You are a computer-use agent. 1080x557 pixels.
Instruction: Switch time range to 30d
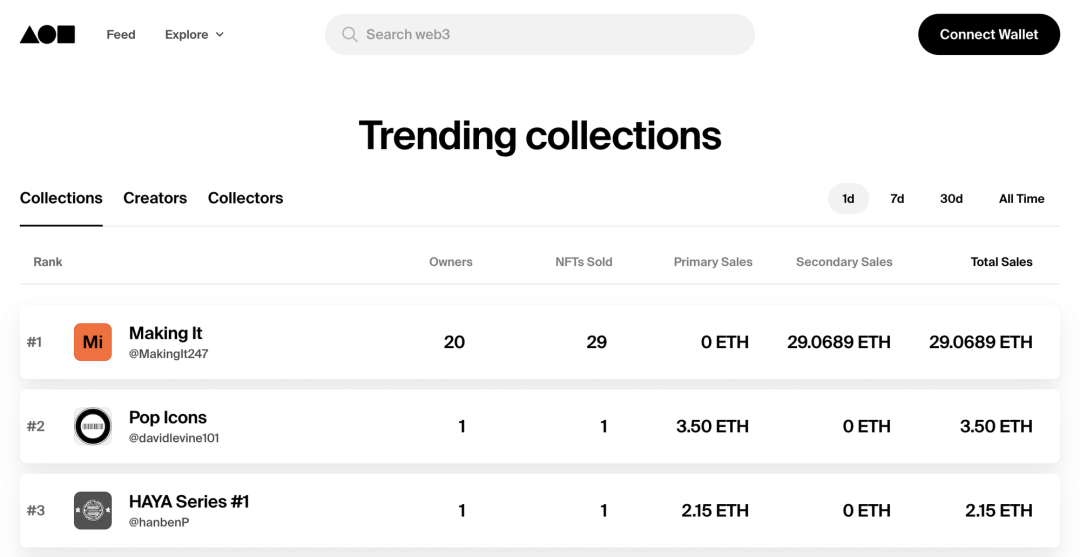pos(951,198)
